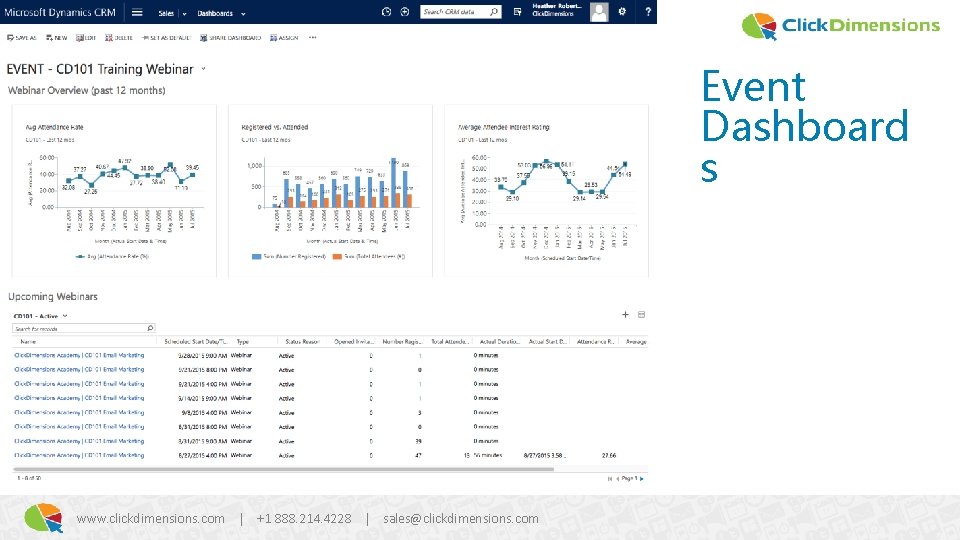Click Delete dashboard command

click(x=119, y=38)
